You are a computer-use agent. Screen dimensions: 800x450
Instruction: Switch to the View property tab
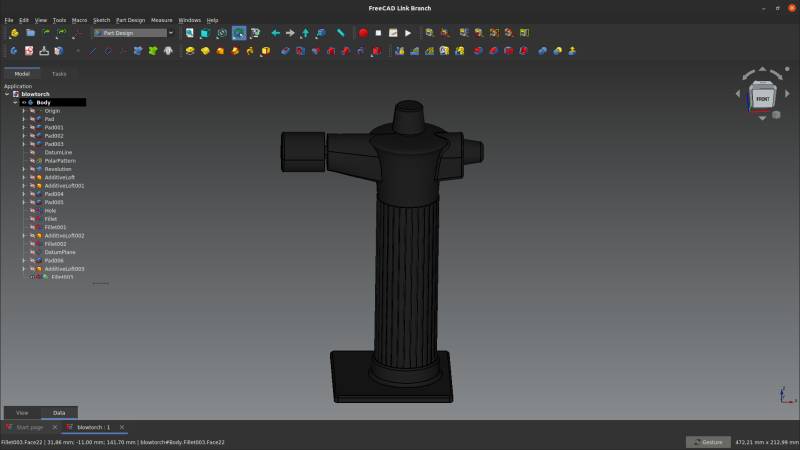click(x=22, y=413)
